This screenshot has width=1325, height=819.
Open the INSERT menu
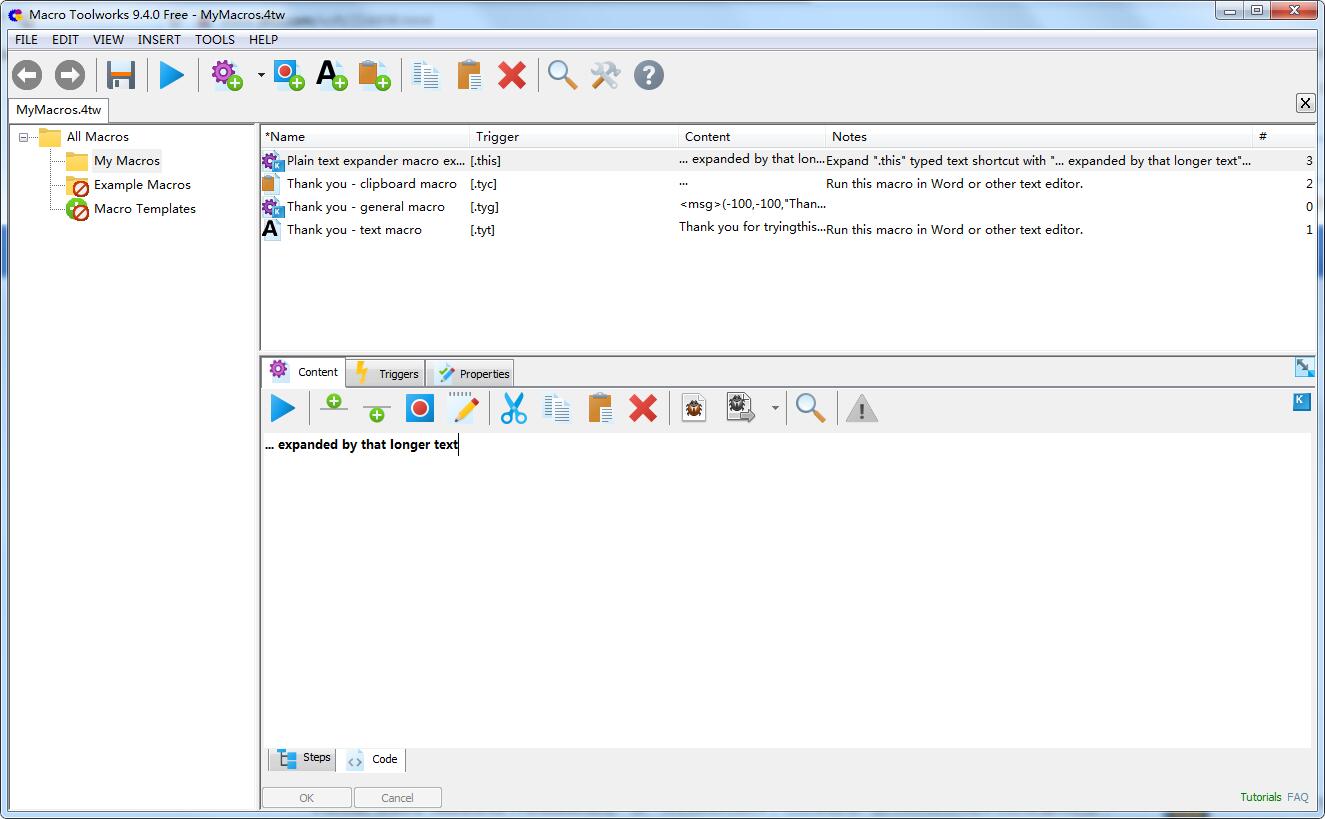(x=159, y=39)
